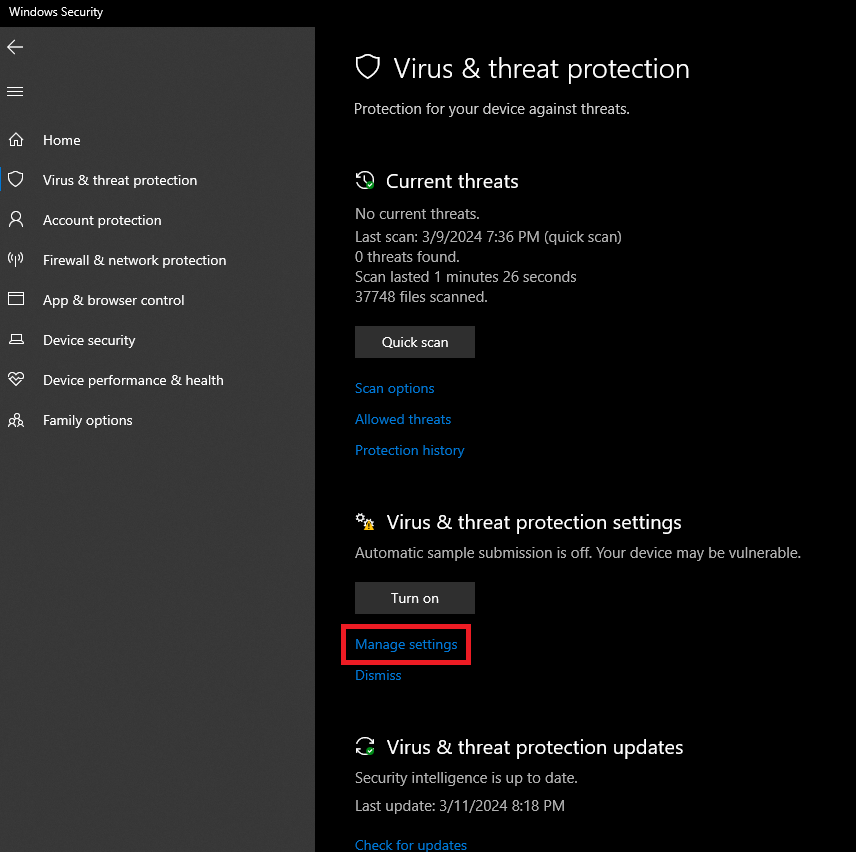
Task: Open the Home menu item
Action: [62, 140]
